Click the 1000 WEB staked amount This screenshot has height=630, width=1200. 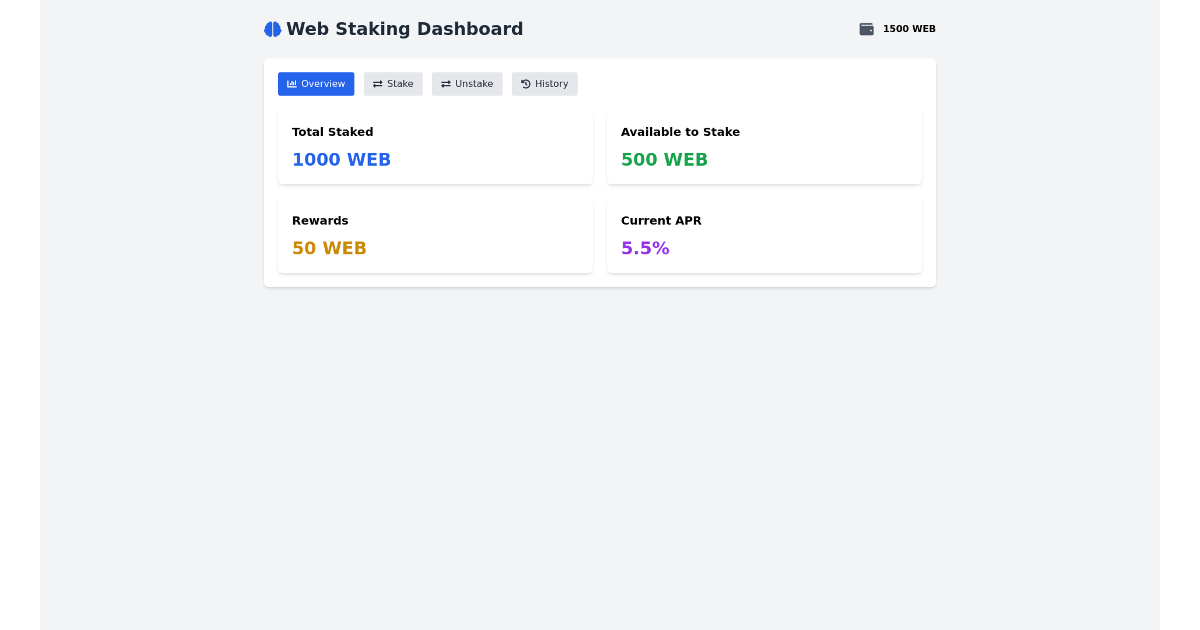click(341, 159)
